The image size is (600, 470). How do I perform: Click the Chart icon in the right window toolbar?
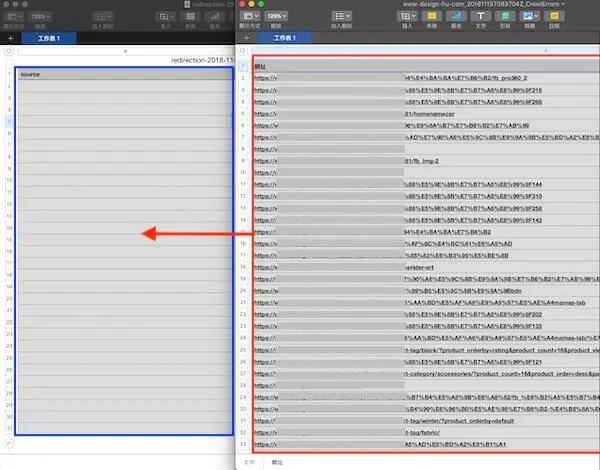click(456, 16)
